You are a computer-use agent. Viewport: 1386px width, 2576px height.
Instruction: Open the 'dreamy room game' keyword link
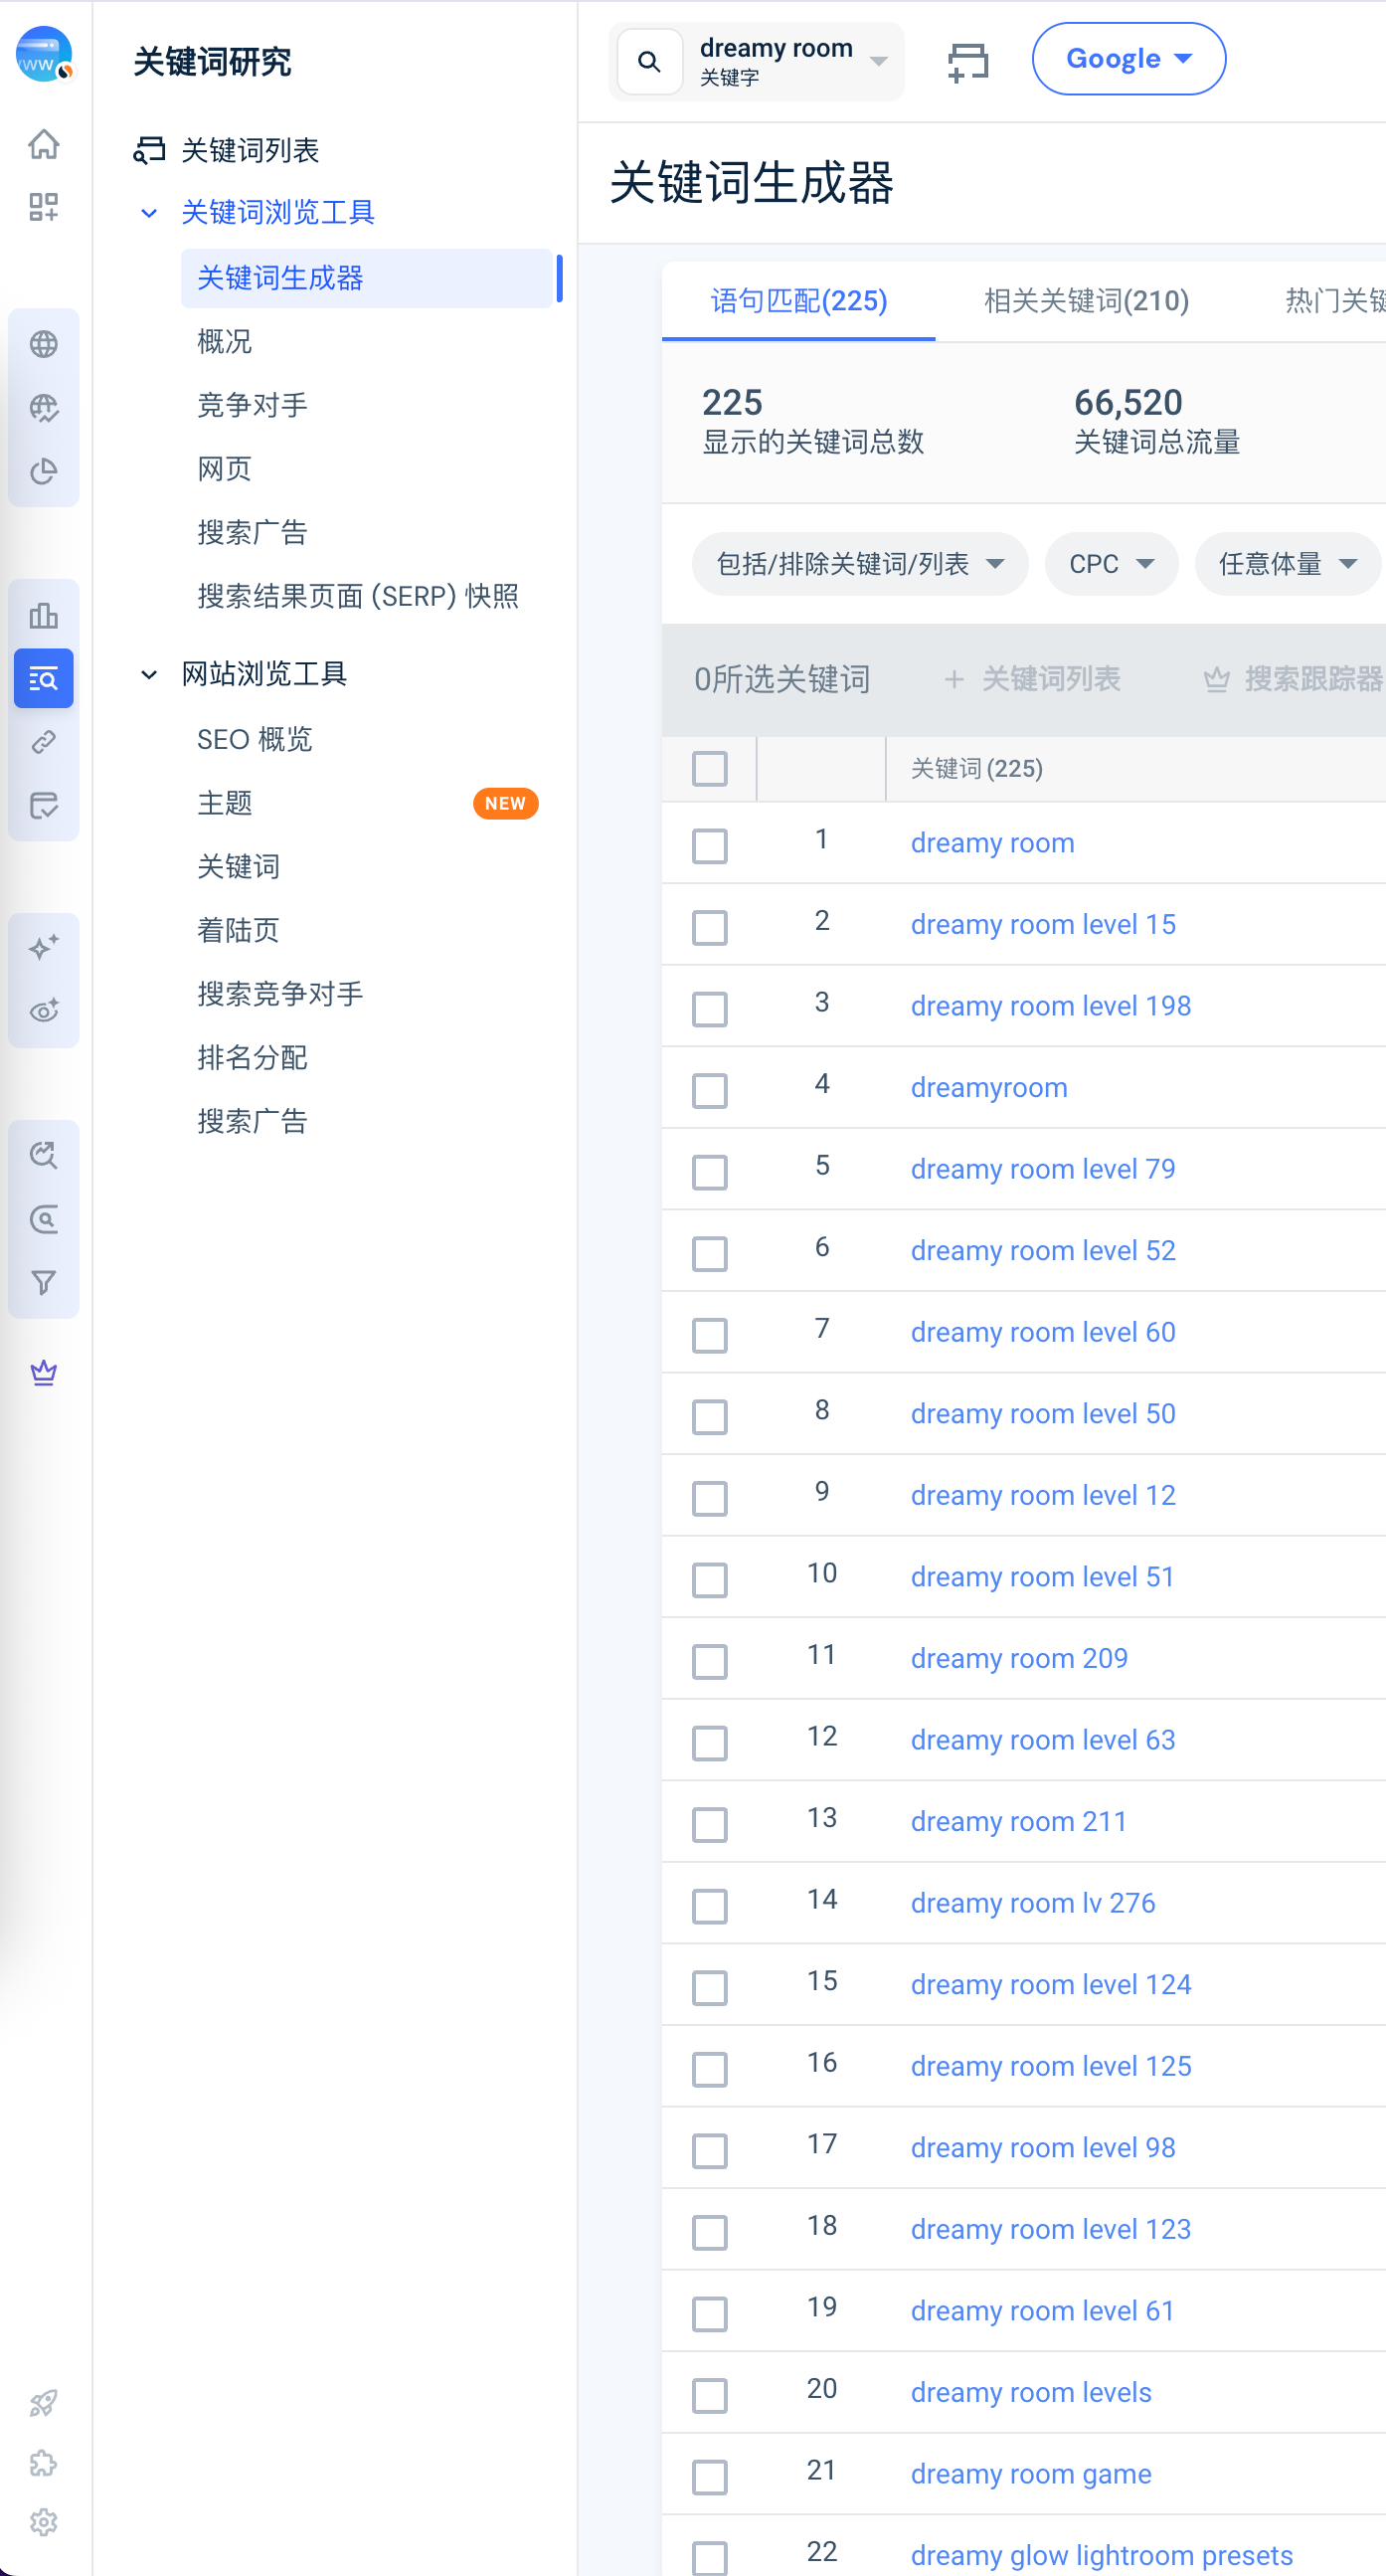click(x=1030, y=2474)
